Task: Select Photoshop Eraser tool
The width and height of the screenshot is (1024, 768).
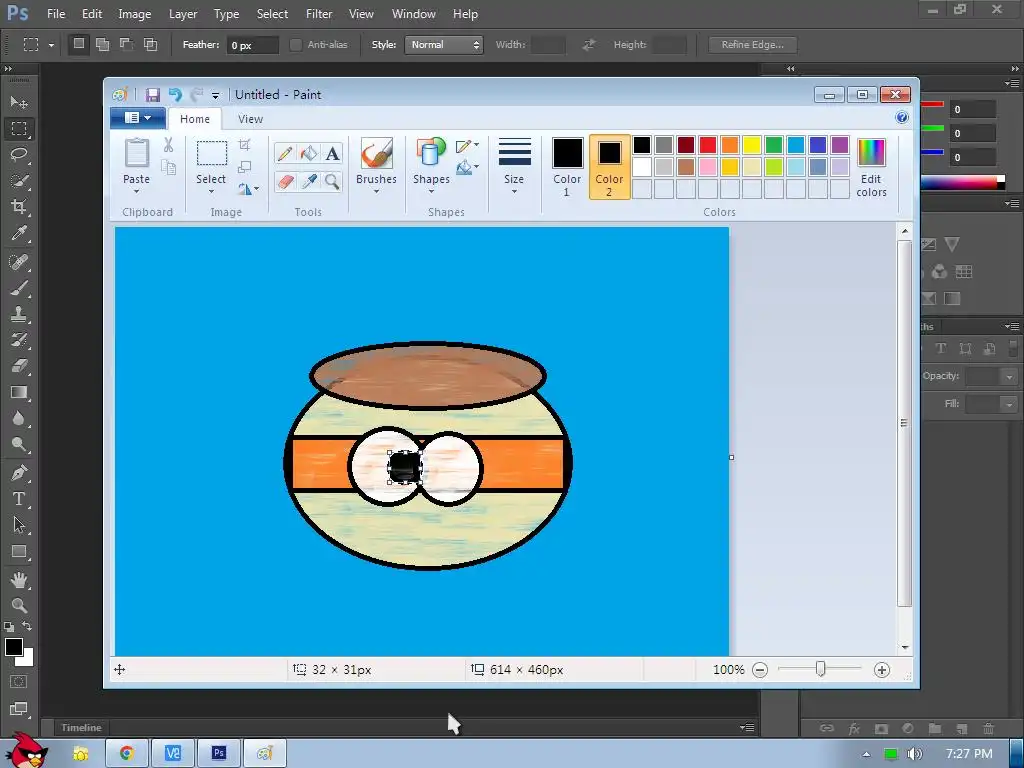Action: pyautogui.click(x=19, y=366)
